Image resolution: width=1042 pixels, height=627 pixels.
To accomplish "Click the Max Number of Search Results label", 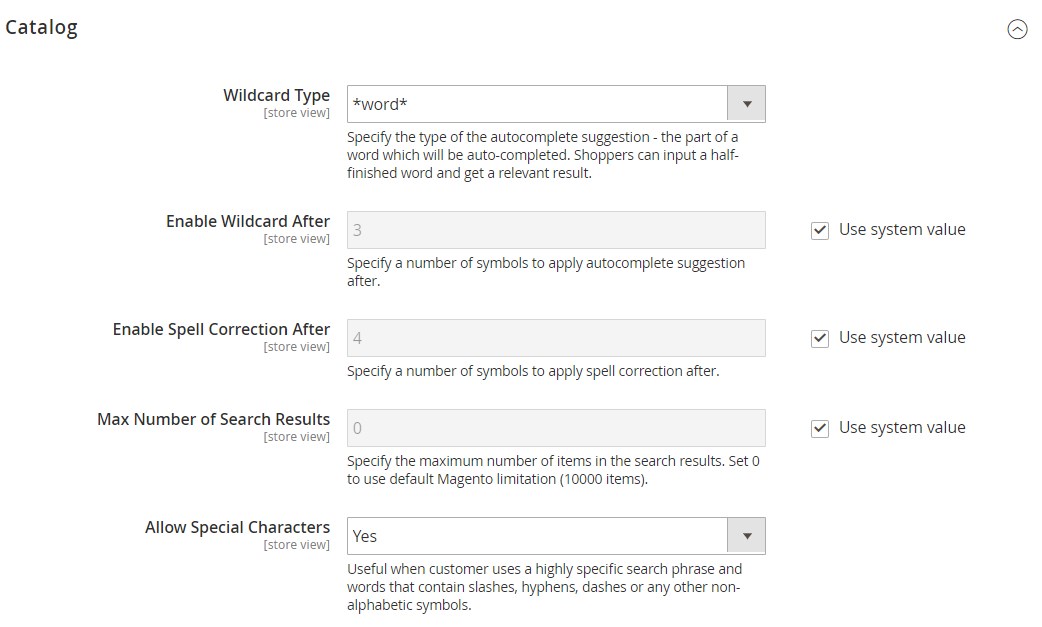I will coord(213,420).
